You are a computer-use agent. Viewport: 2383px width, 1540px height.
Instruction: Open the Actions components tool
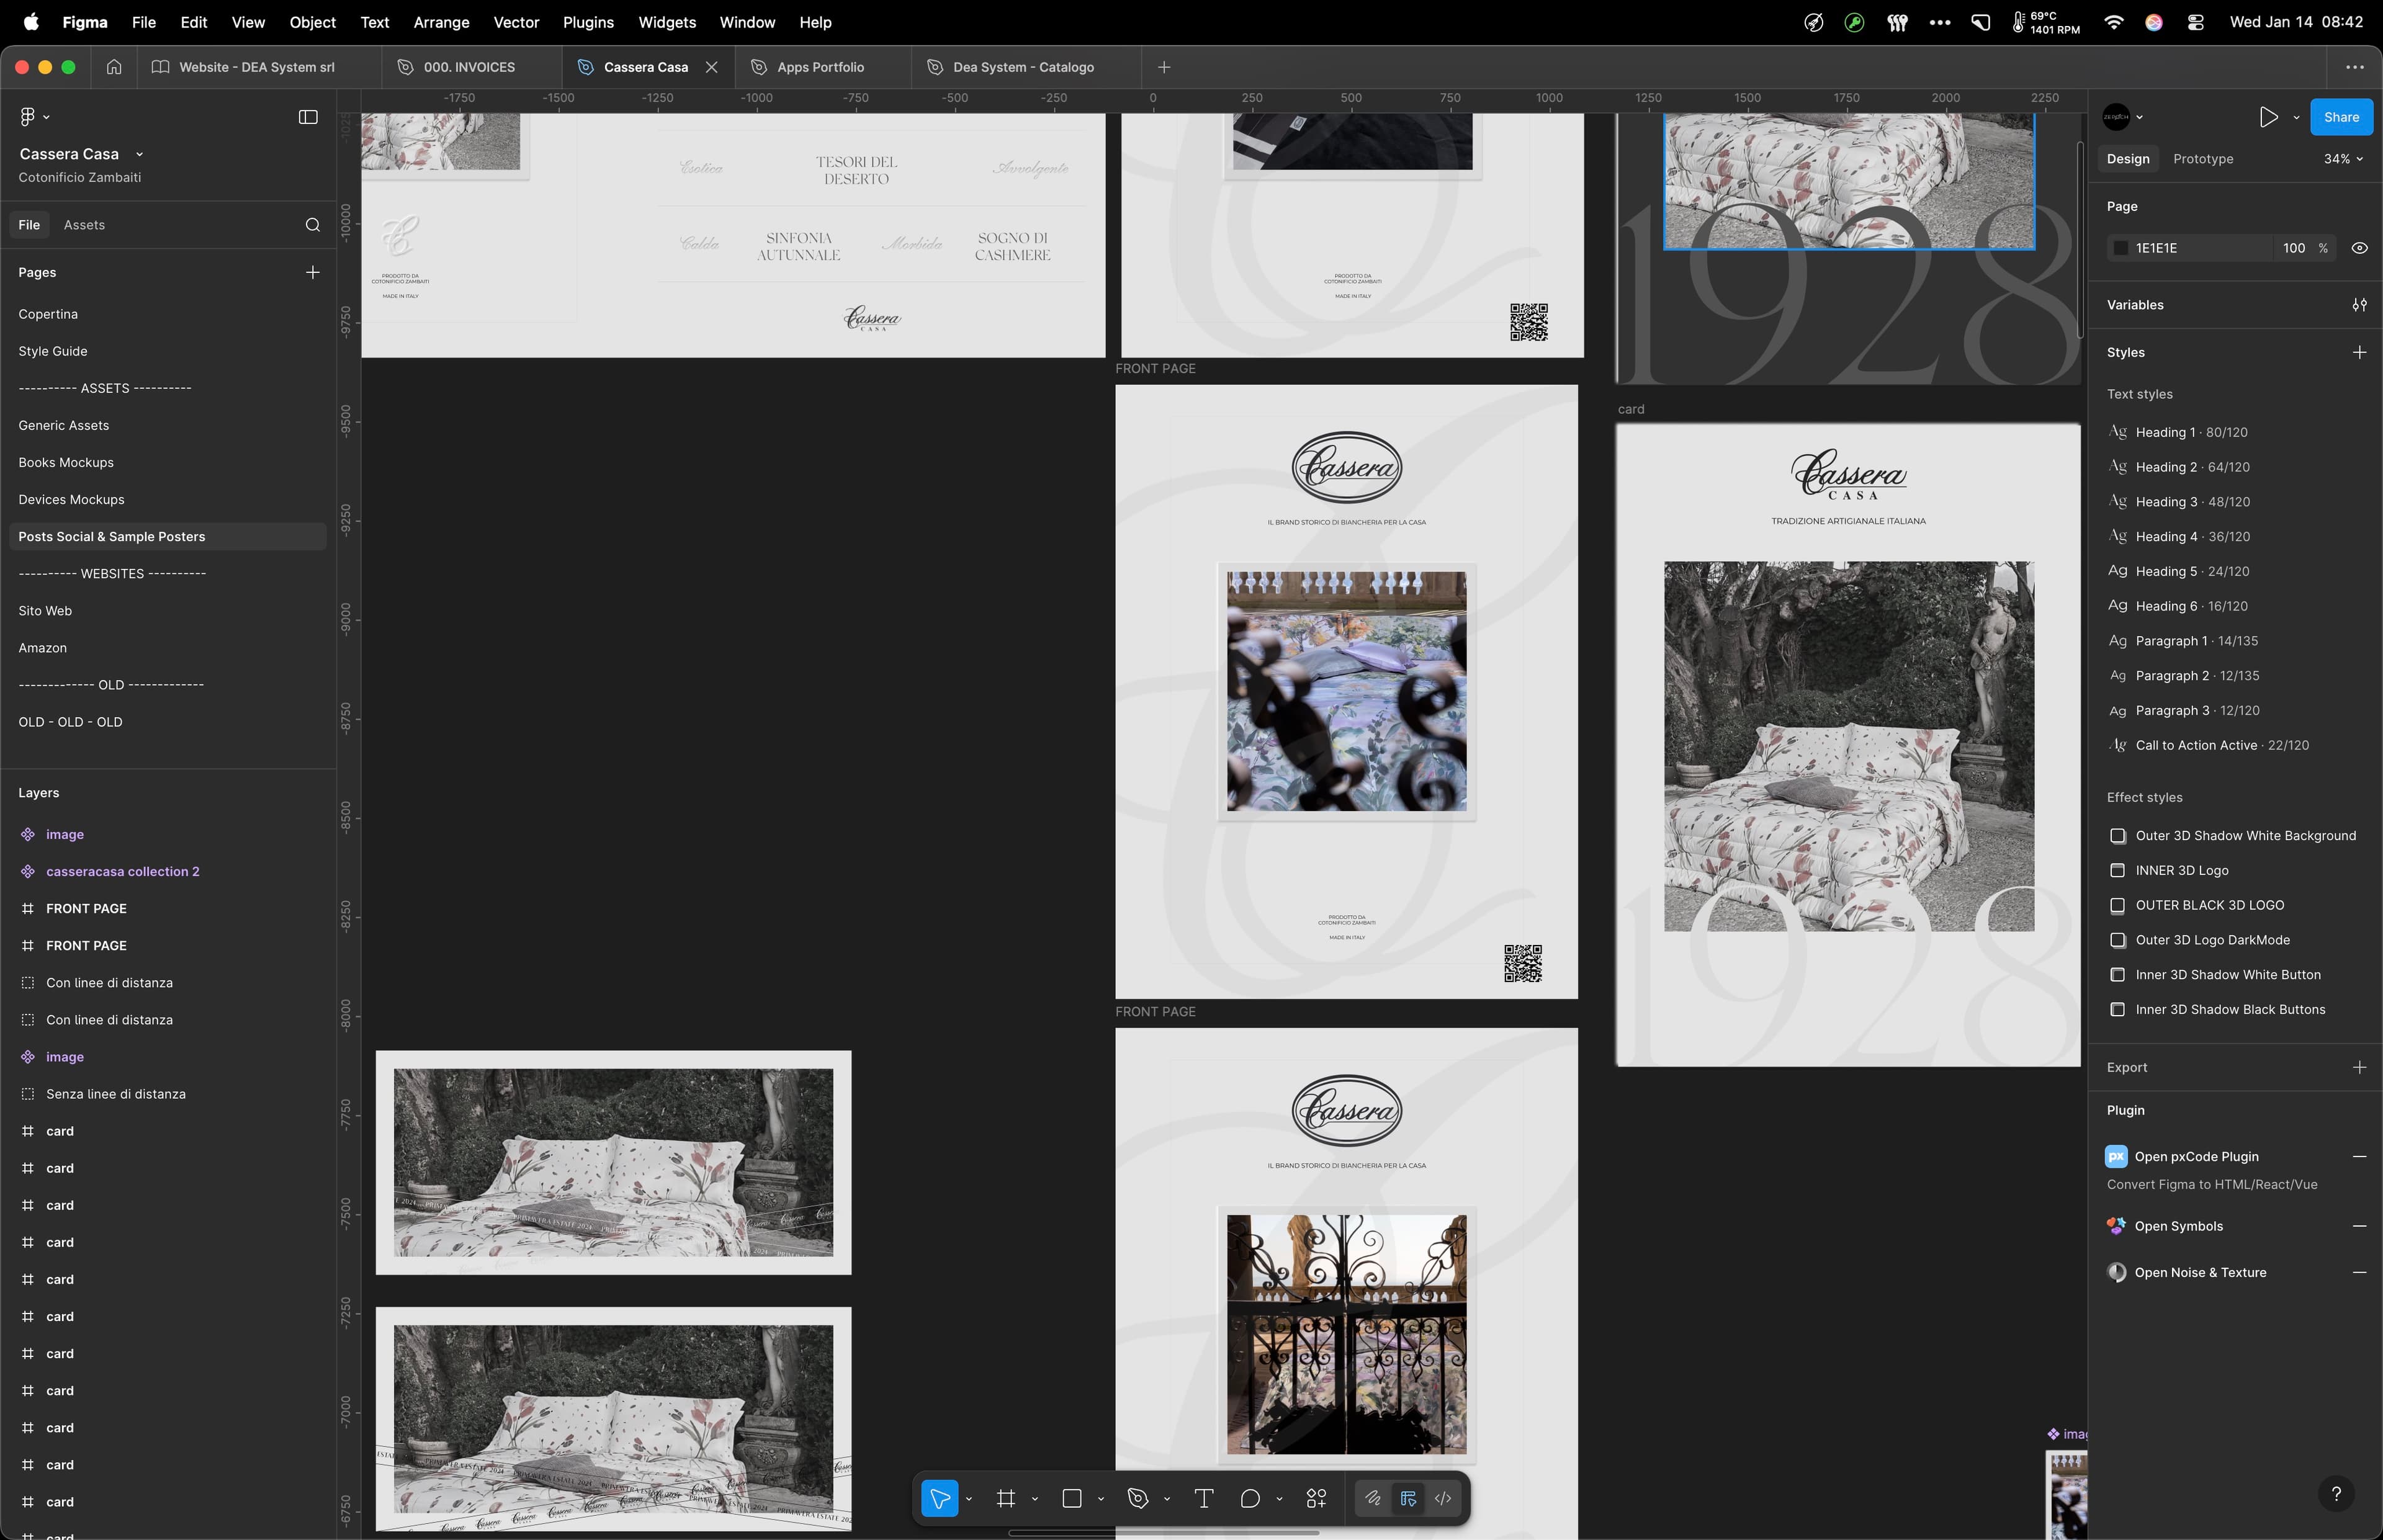point(1316,1498)
